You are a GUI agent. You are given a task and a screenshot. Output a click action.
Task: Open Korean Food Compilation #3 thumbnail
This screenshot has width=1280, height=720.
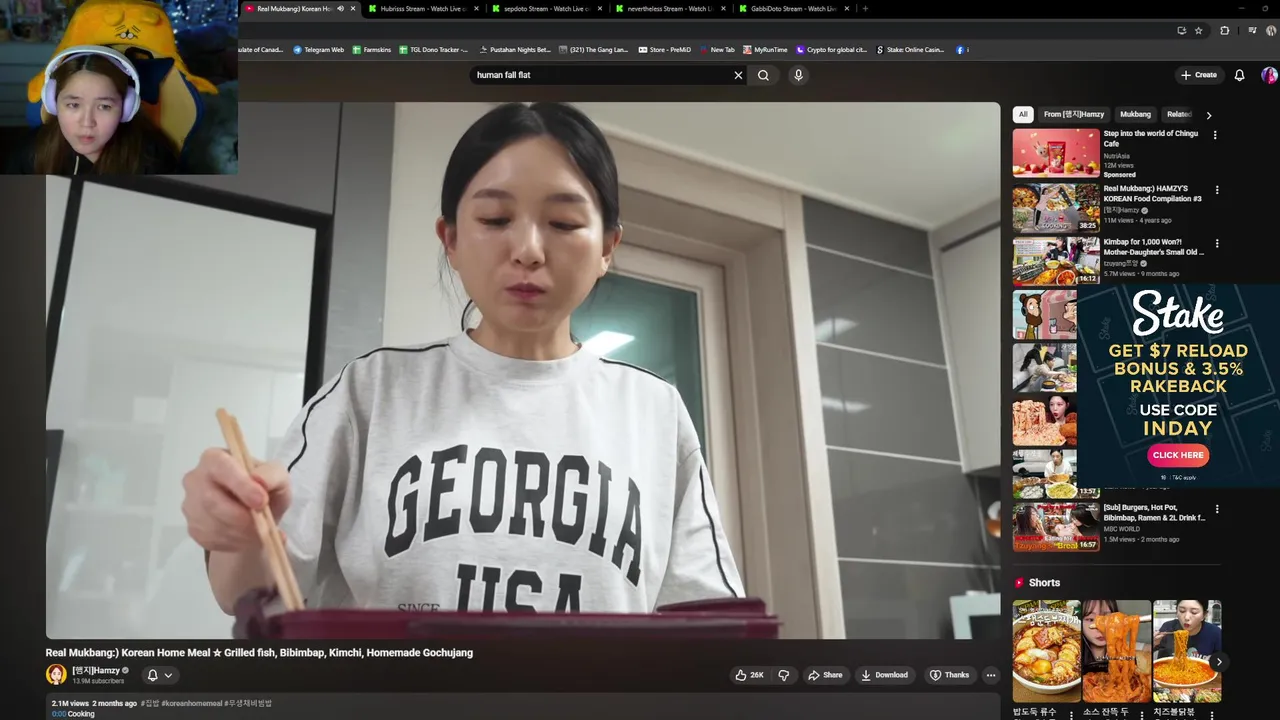pyautogui.click(x=1056, y=207)
